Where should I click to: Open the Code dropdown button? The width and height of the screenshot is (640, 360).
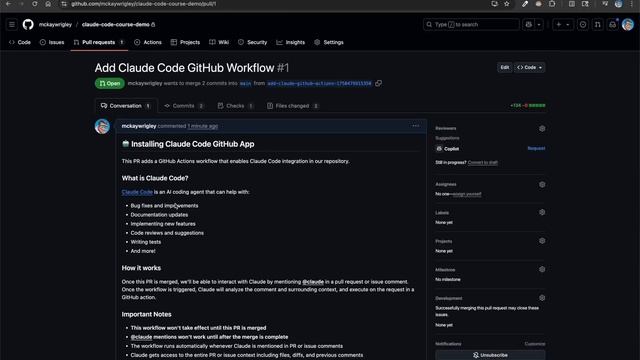pos(530,67)
